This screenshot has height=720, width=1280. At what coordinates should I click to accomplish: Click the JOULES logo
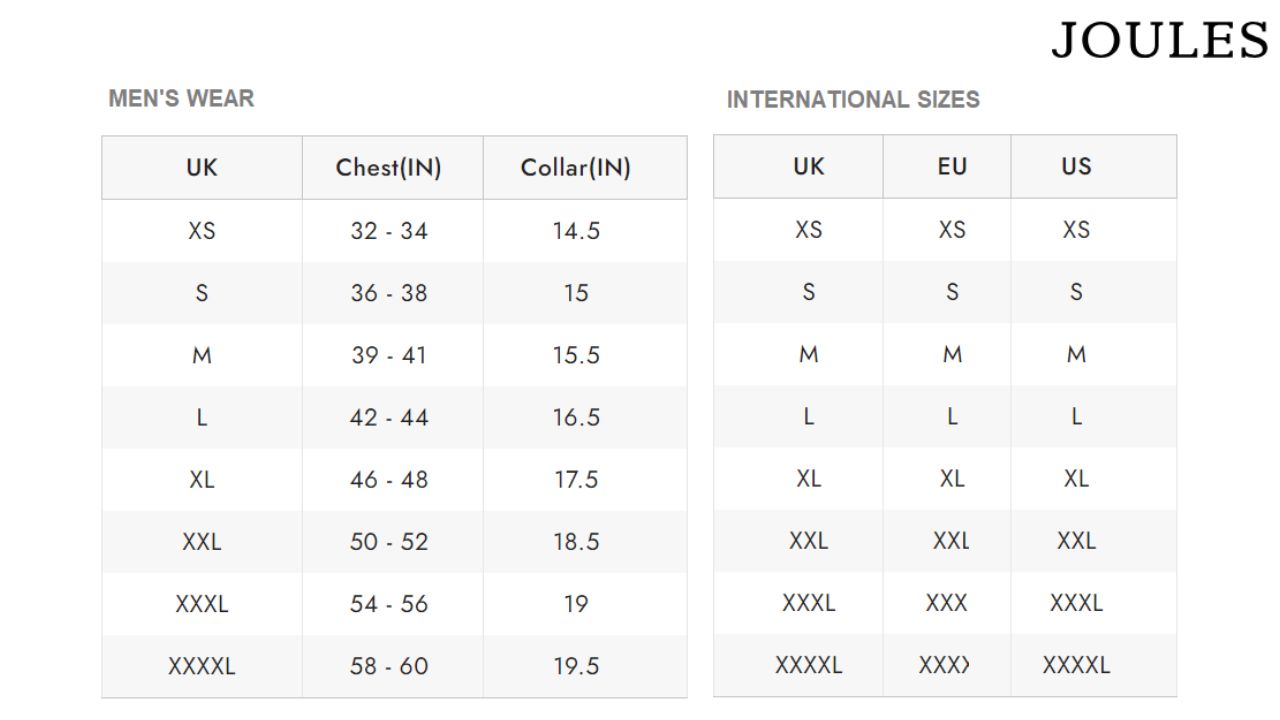[x=1159, y=41]
